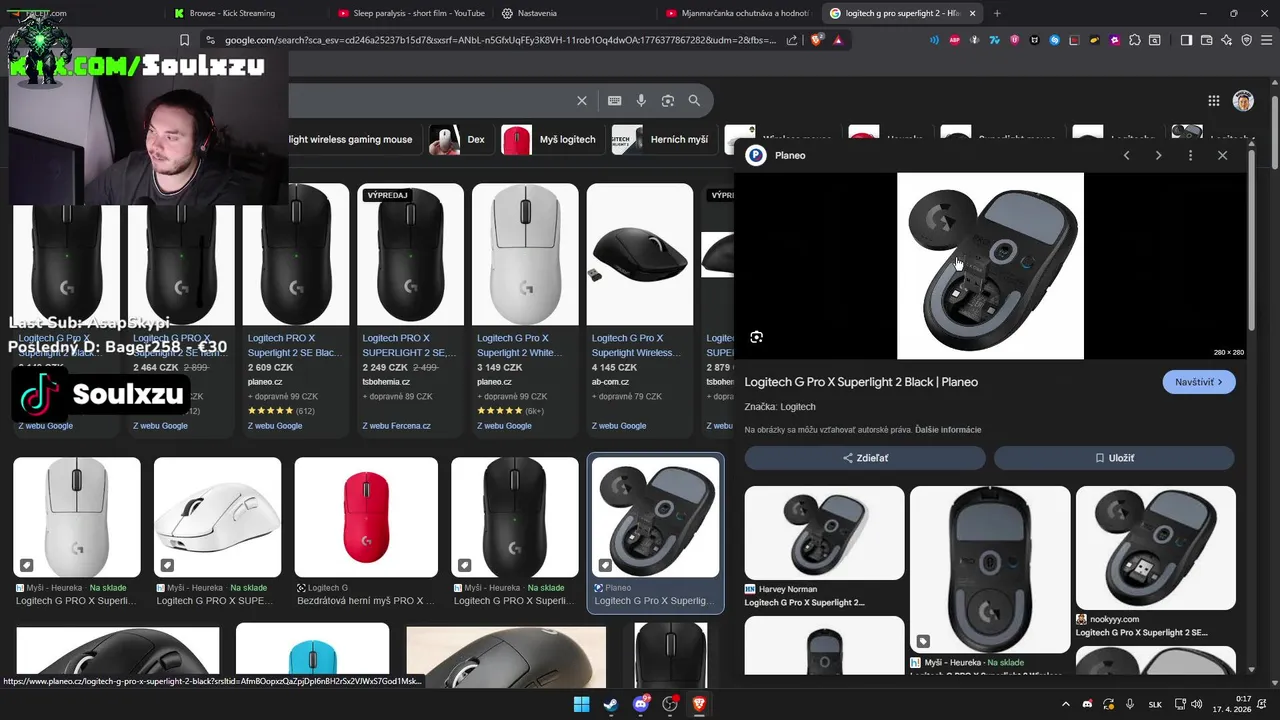
Task: Open Leo AI assistant sparkle icon
Action: pos(1227,40)
